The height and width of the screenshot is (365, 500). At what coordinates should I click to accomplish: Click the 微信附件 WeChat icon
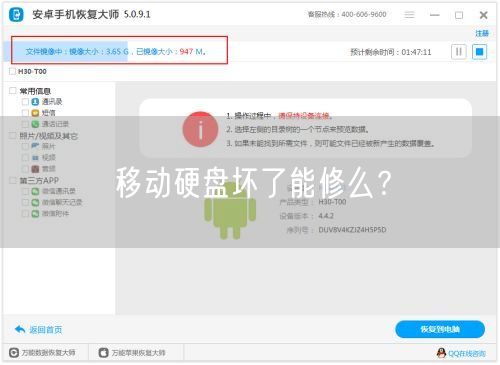35,214
